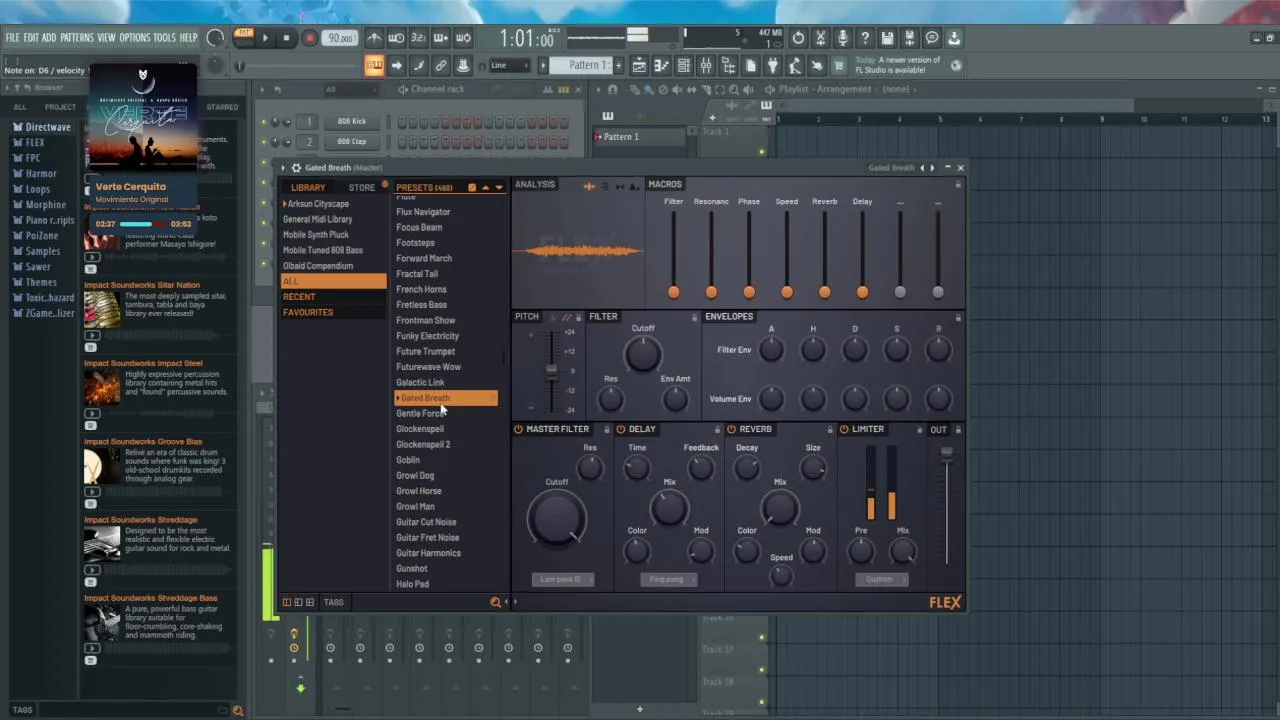Click the render/export audio icon

pyautogui.click(x=909, y=38)
